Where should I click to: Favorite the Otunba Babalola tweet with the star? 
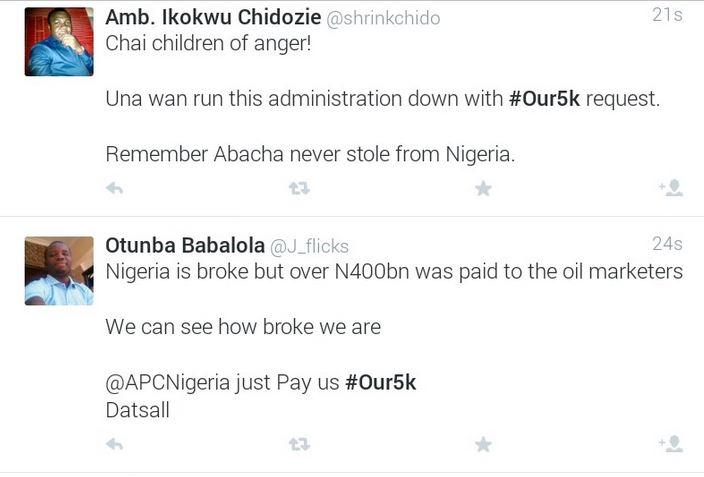click(x=483, y=443)
